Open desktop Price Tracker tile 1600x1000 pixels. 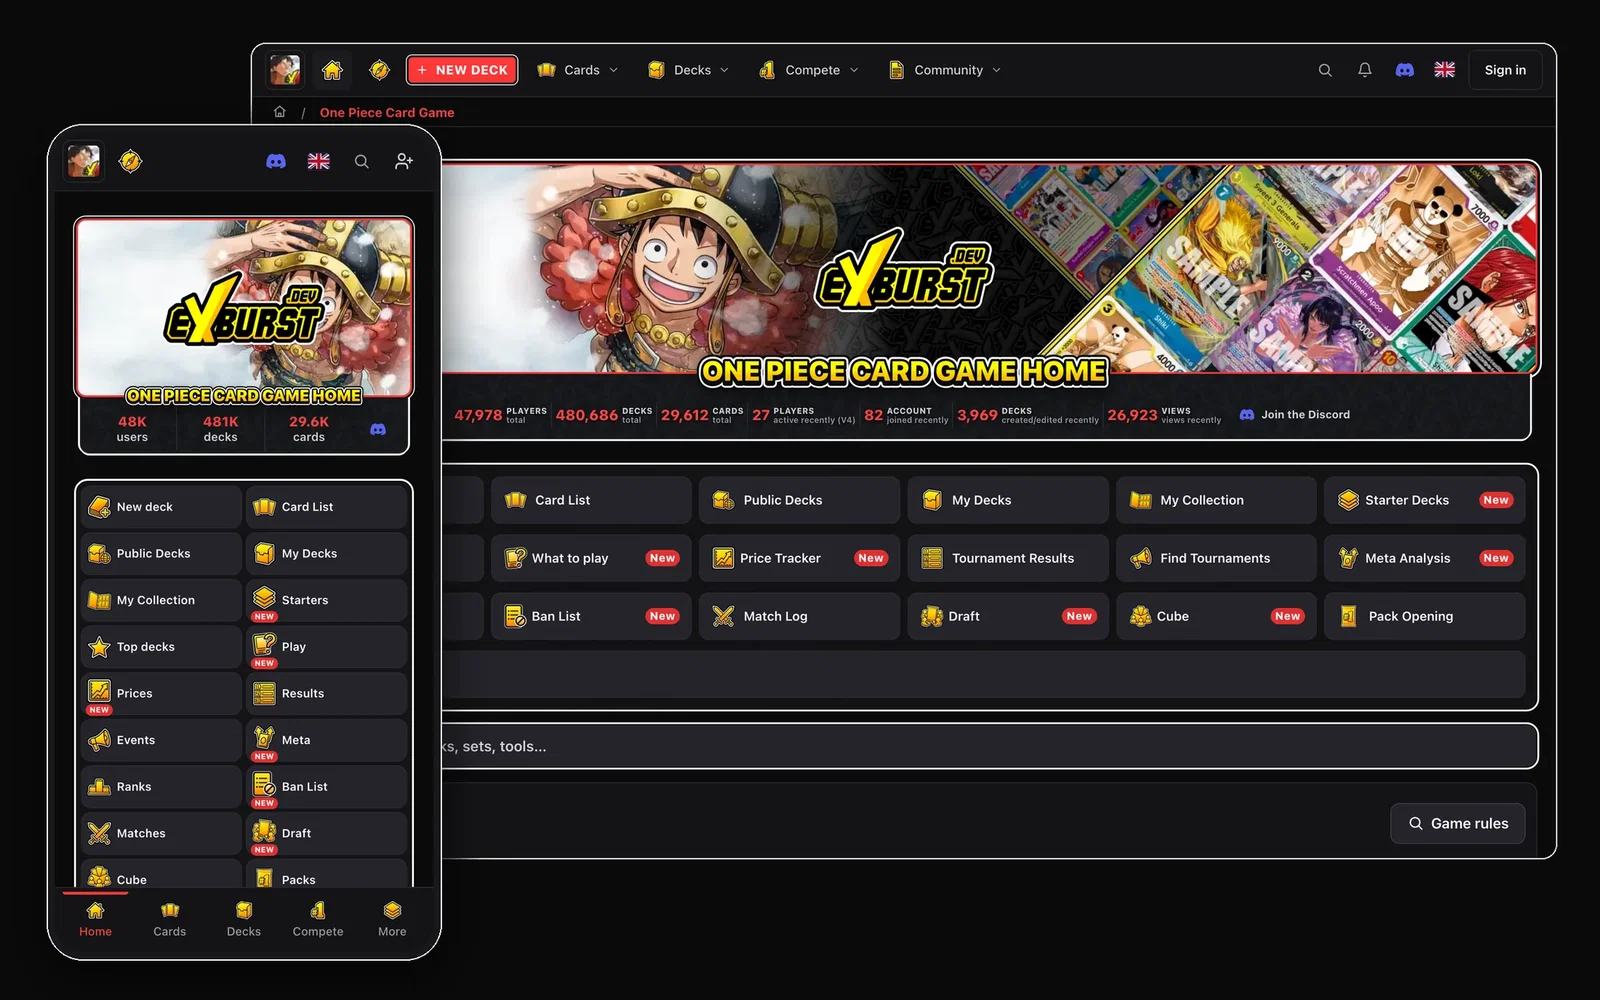coord(799,558)
